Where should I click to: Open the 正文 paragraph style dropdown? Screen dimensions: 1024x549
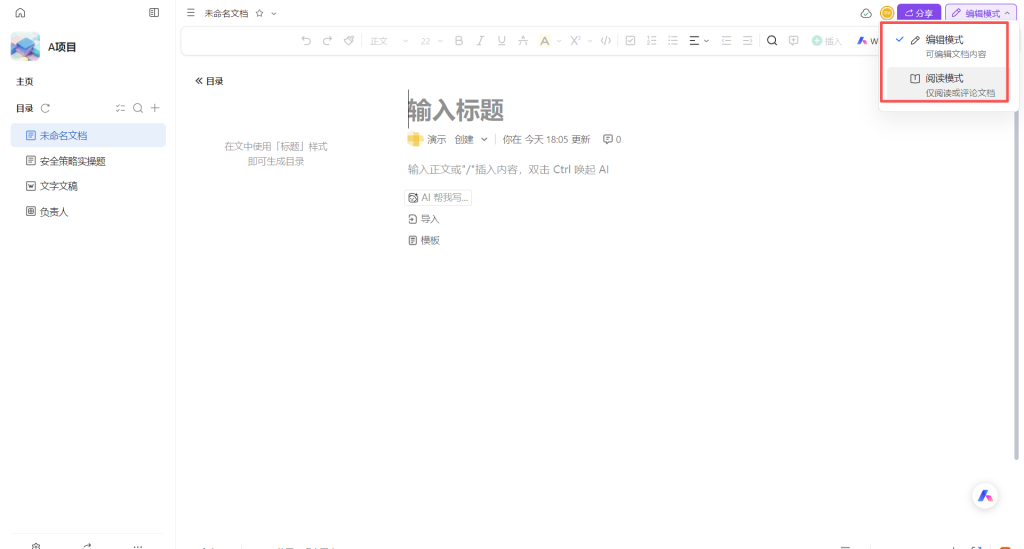coord(389,41)
